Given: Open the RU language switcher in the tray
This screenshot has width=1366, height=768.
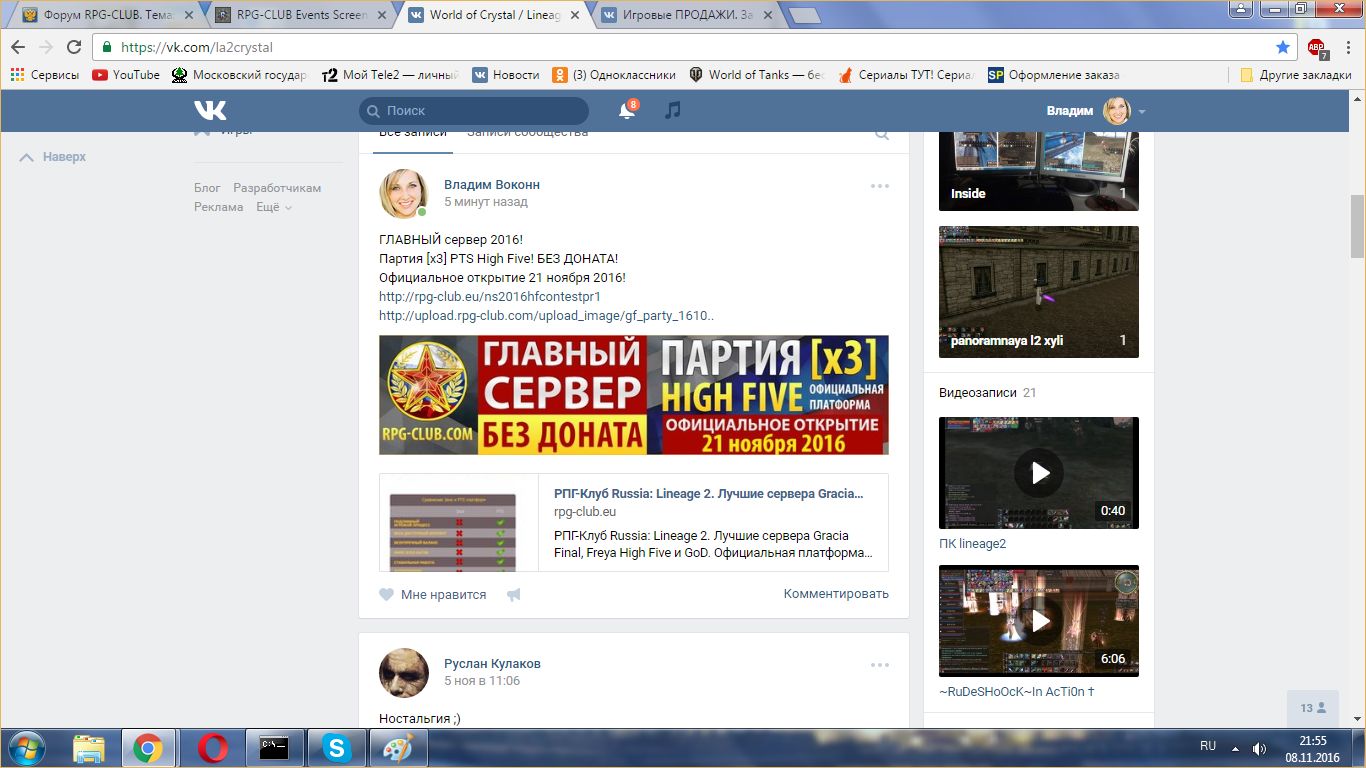Looking at the screenshot, I should click(x=1208, y=746).
